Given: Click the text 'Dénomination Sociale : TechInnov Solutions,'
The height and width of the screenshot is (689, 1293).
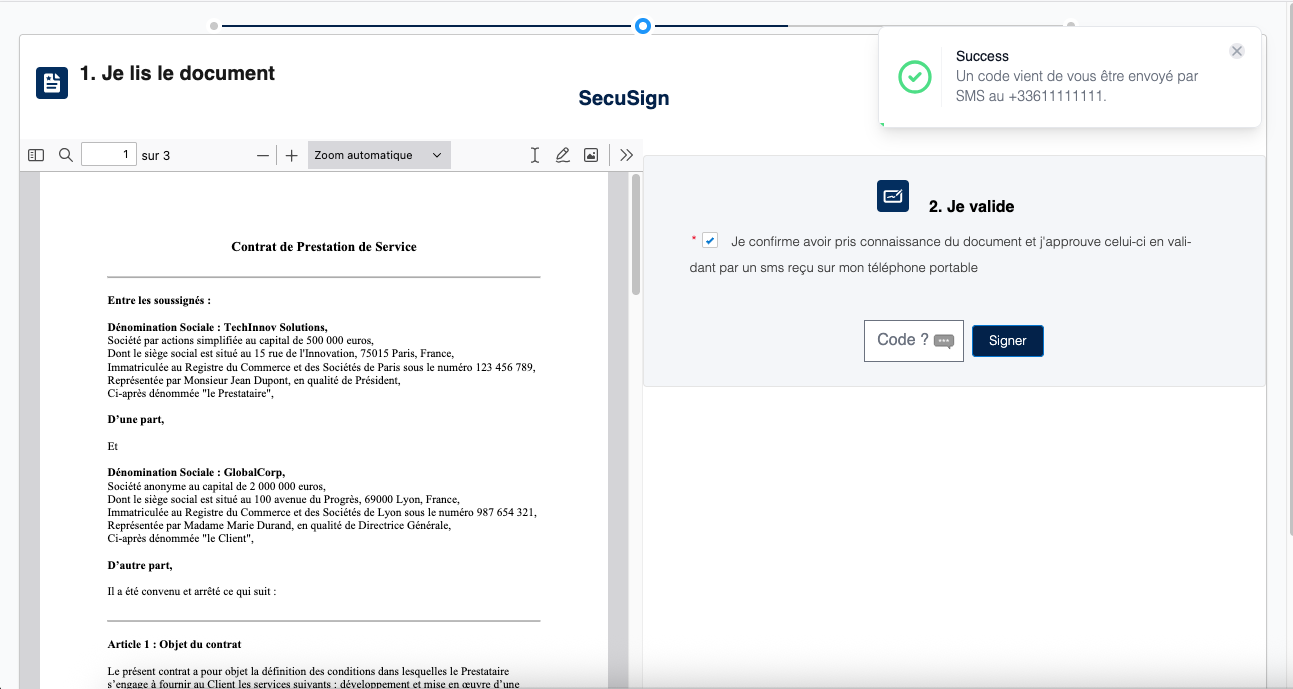Looking at the screenshot, I should [x=217, y=327].
